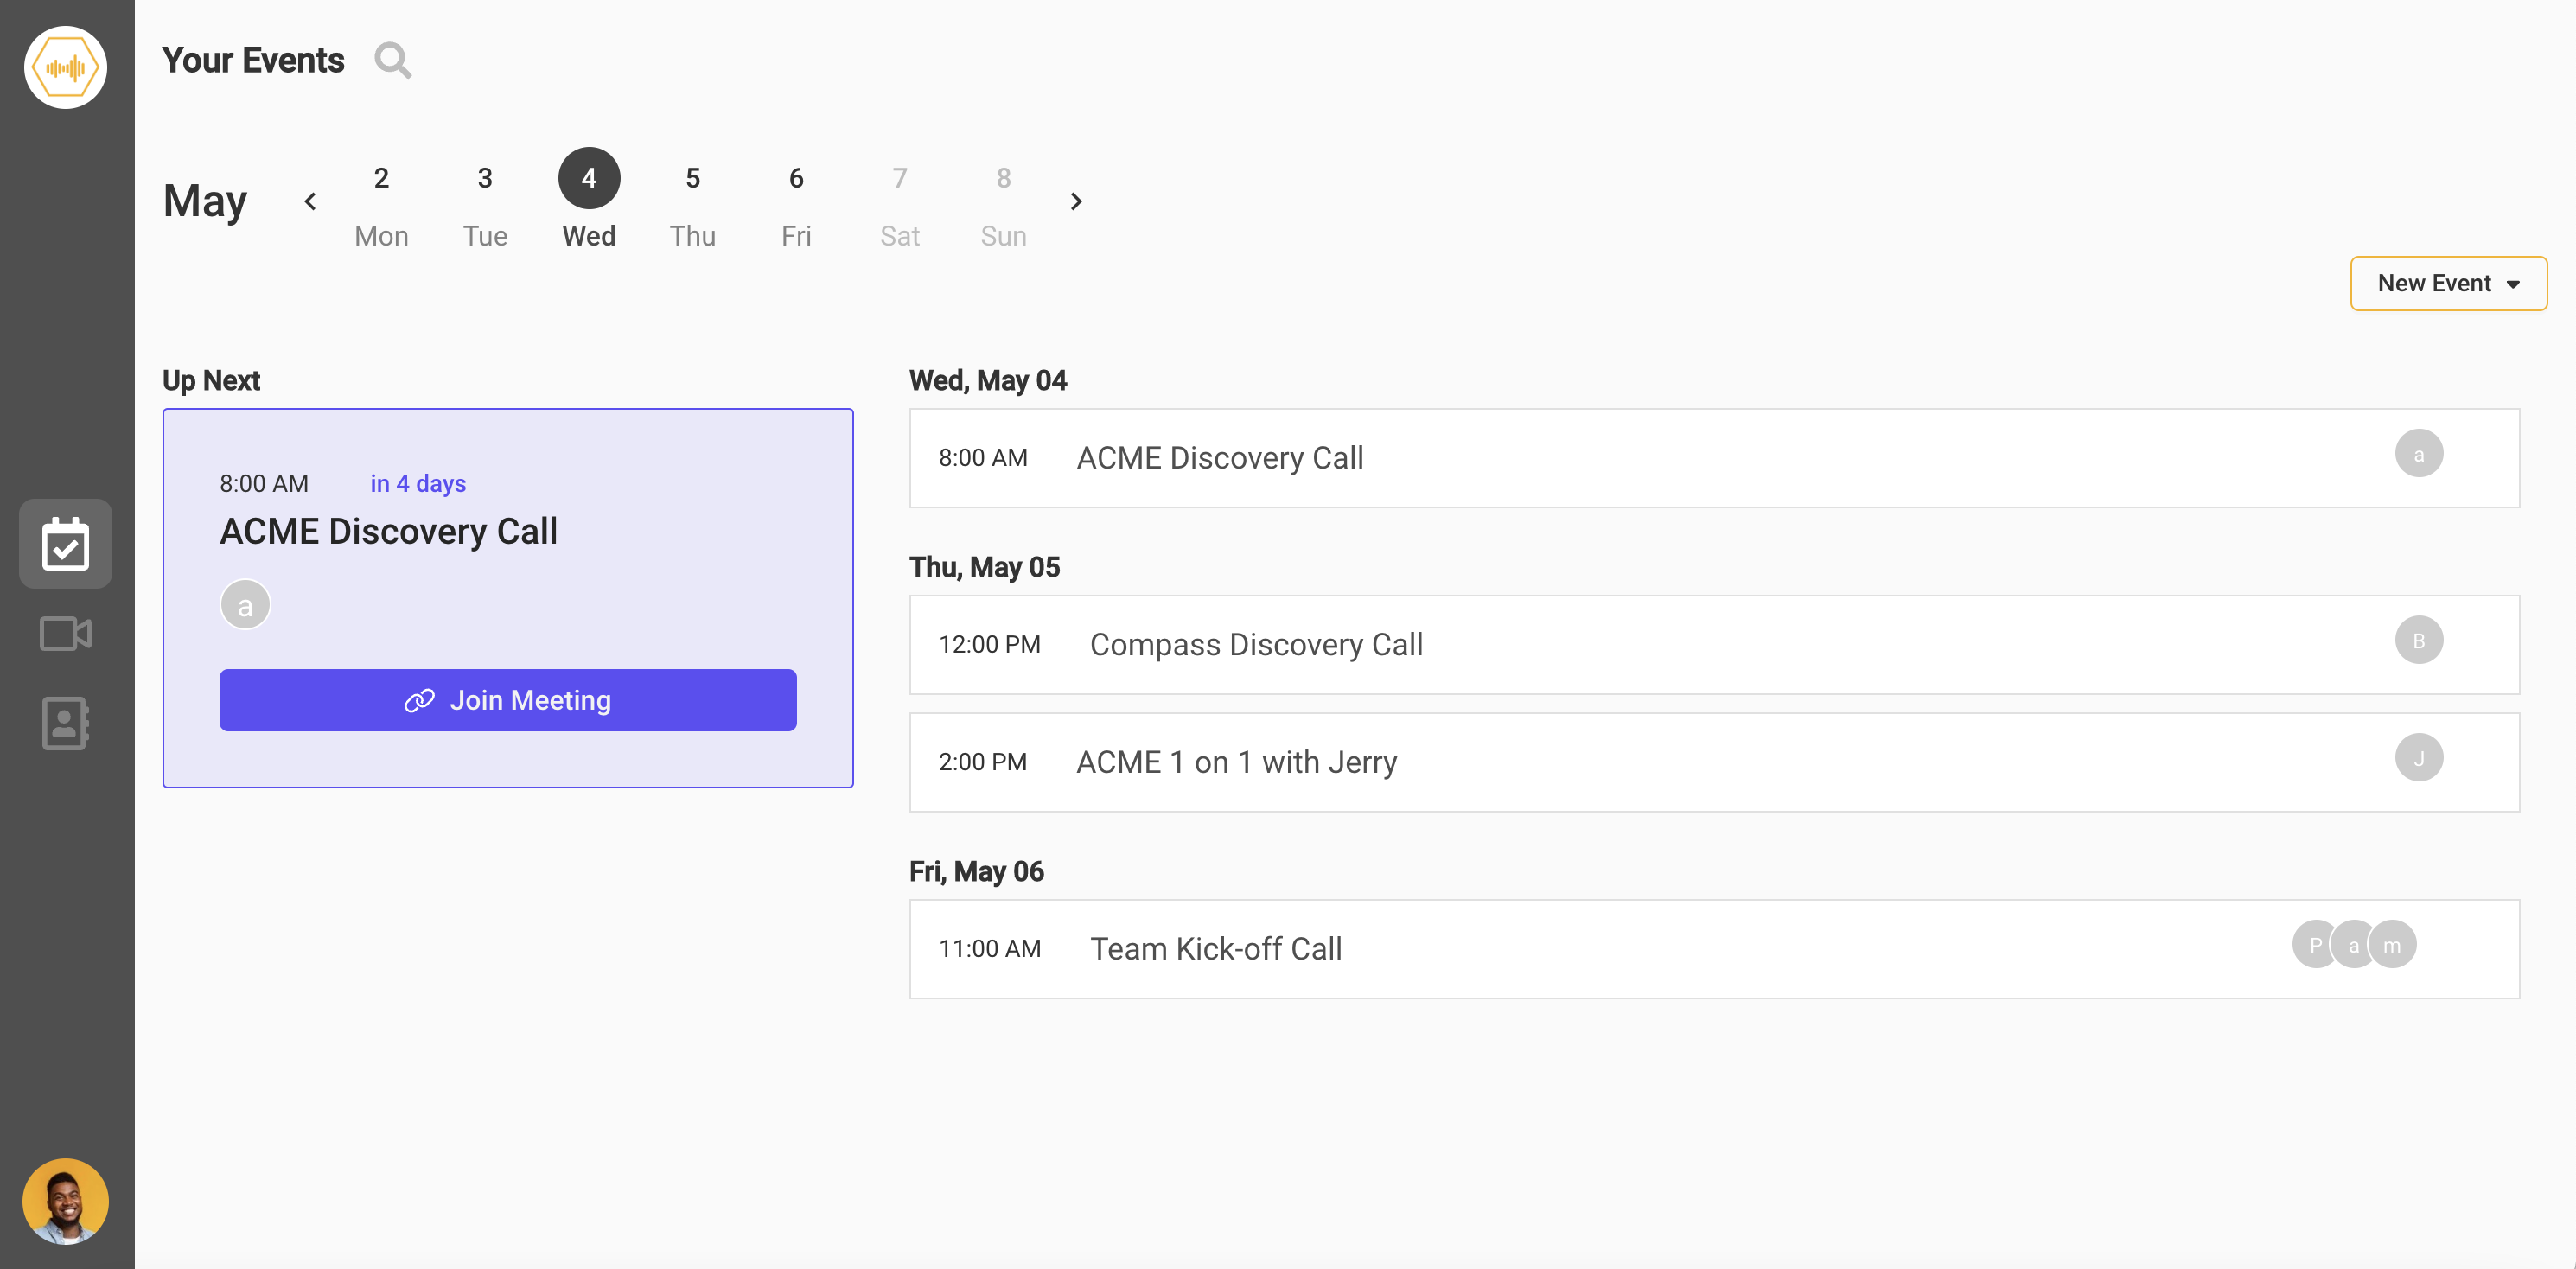The width and height of the screenshot is (2576, 1269).
Task: Open the calendar events sidebar icon
Action: 66,543
